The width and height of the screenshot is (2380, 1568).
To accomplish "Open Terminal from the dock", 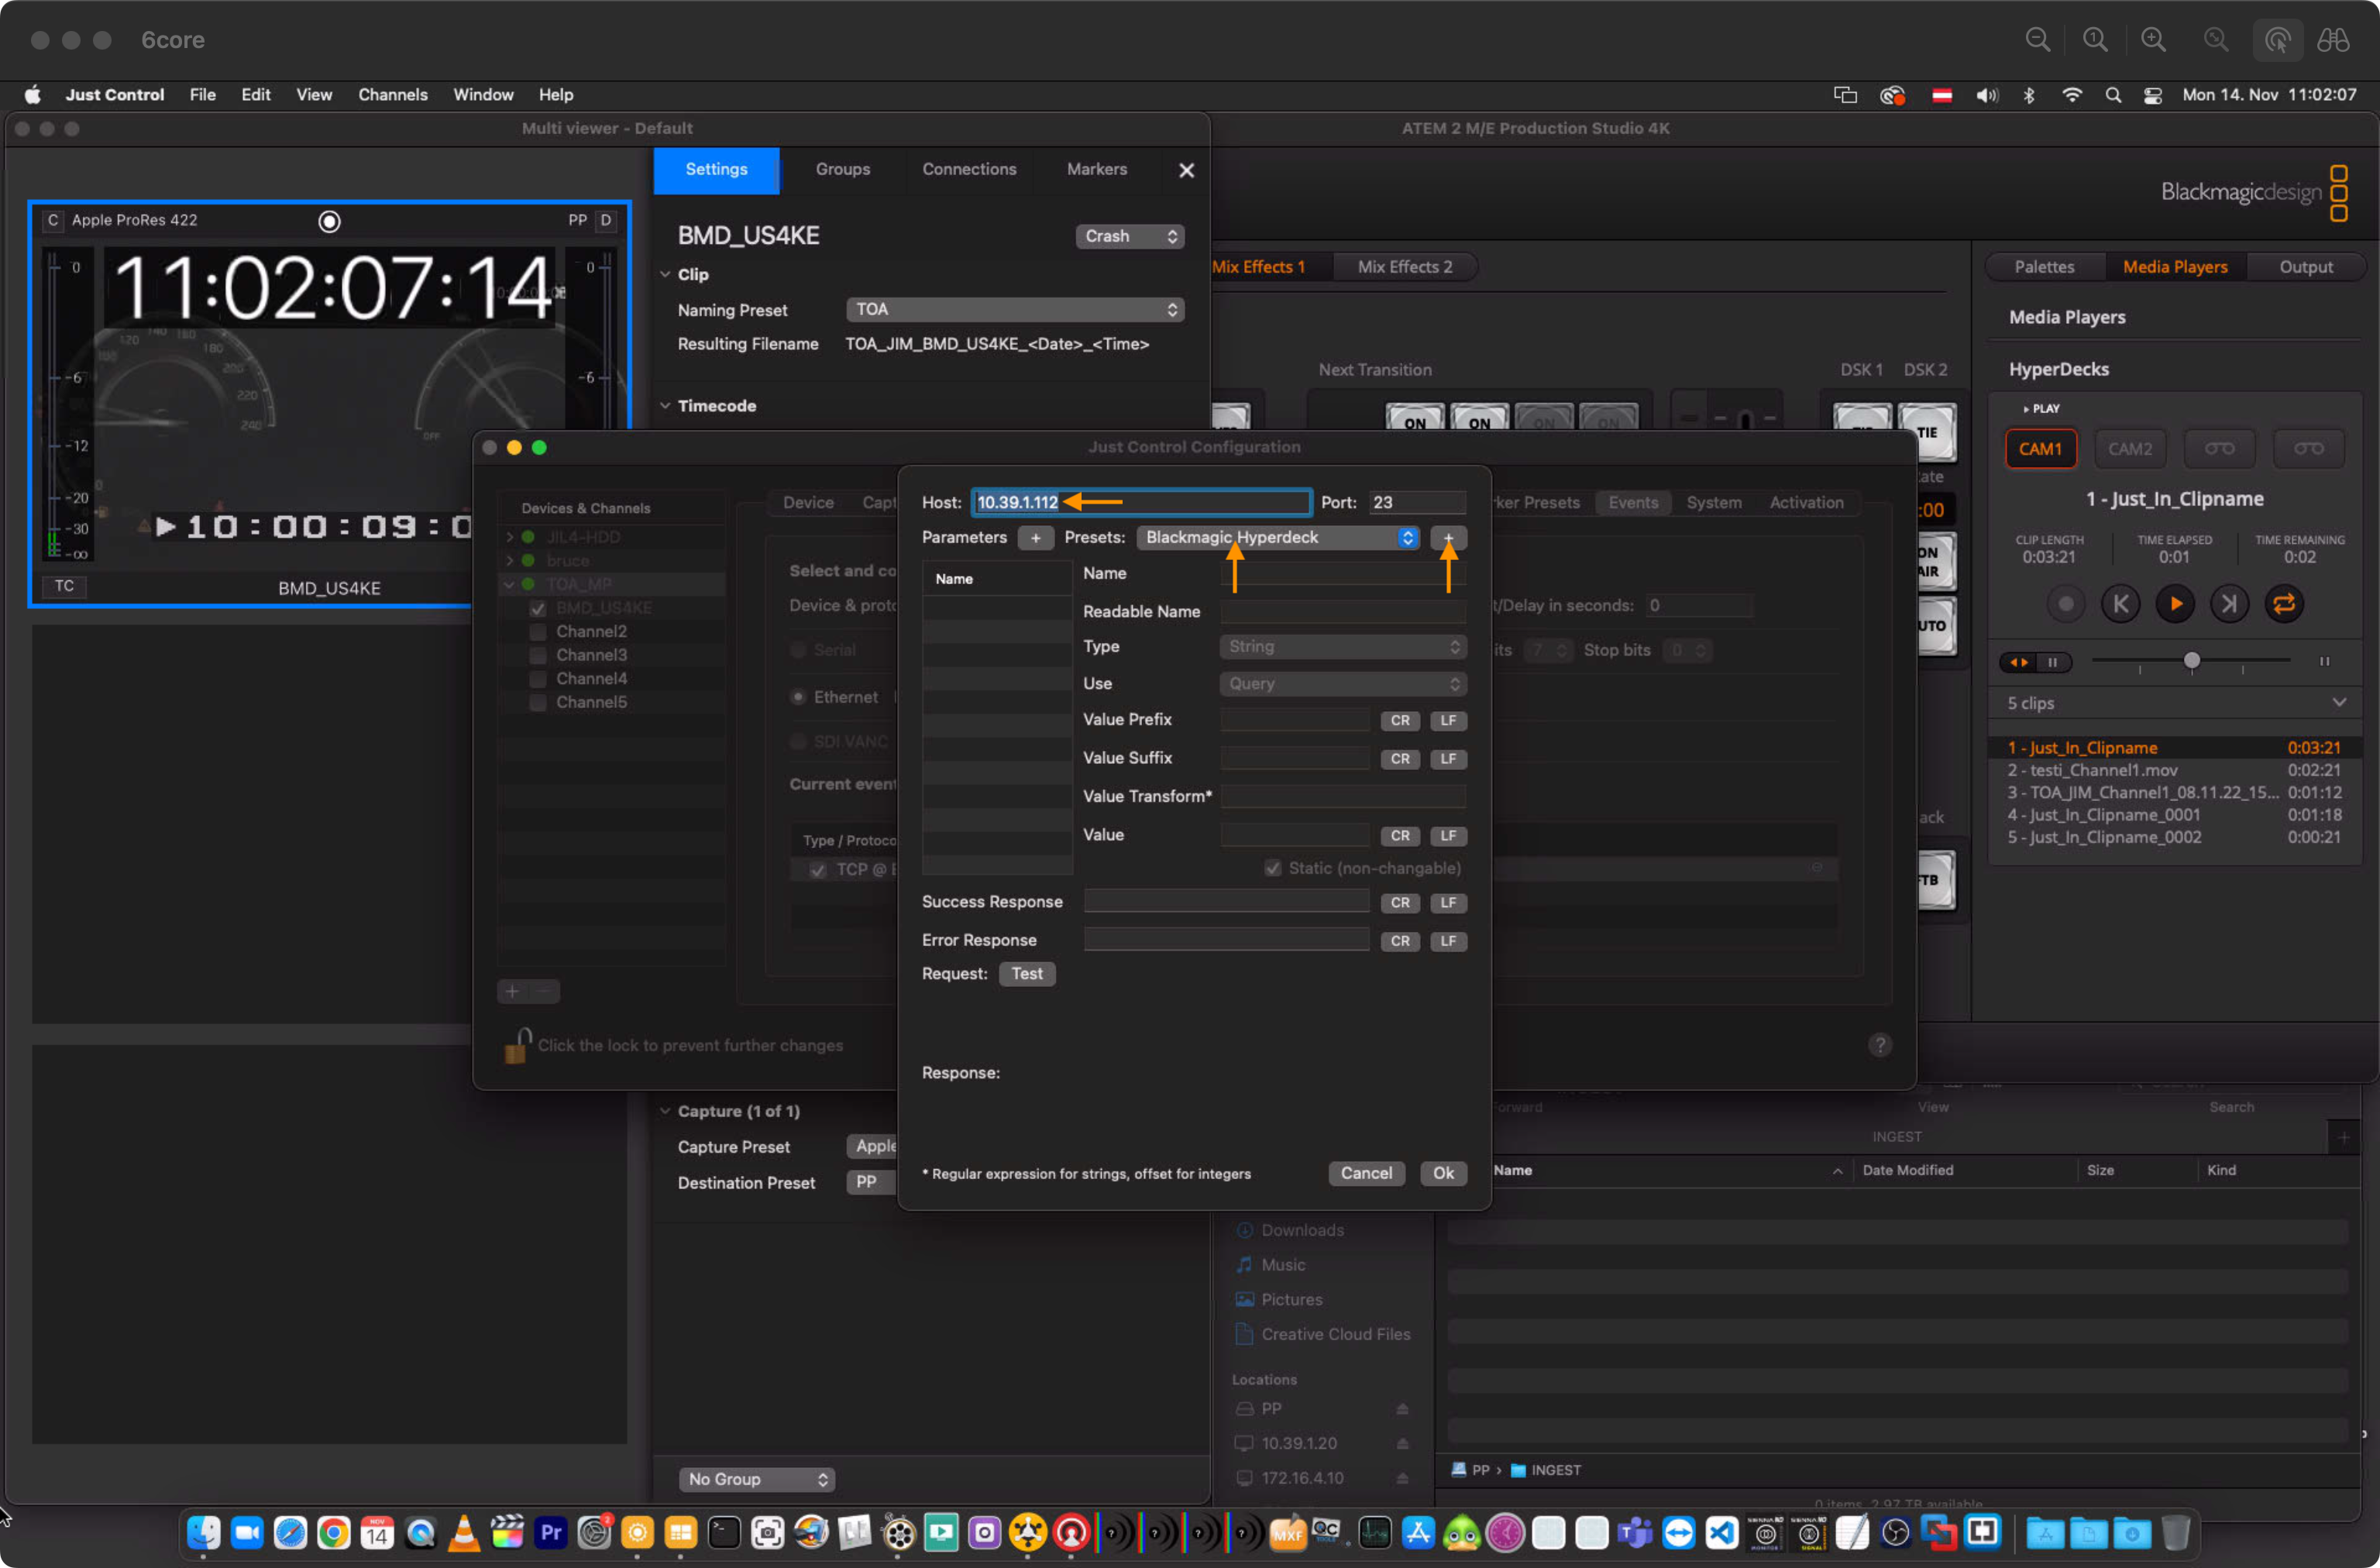I will coord(723,1532).
